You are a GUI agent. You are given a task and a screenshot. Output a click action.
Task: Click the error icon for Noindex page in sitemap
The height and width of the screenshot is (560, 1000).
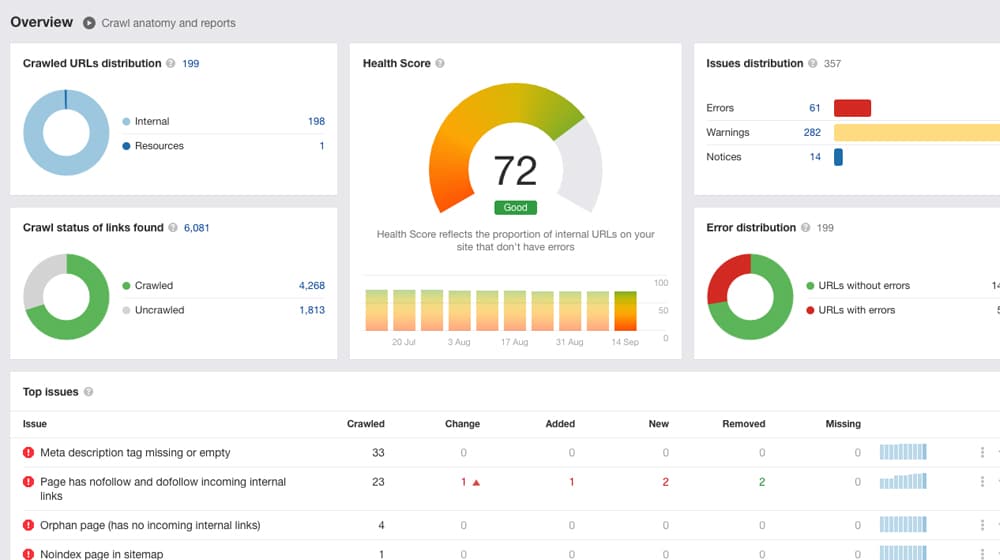click(28, 554)
